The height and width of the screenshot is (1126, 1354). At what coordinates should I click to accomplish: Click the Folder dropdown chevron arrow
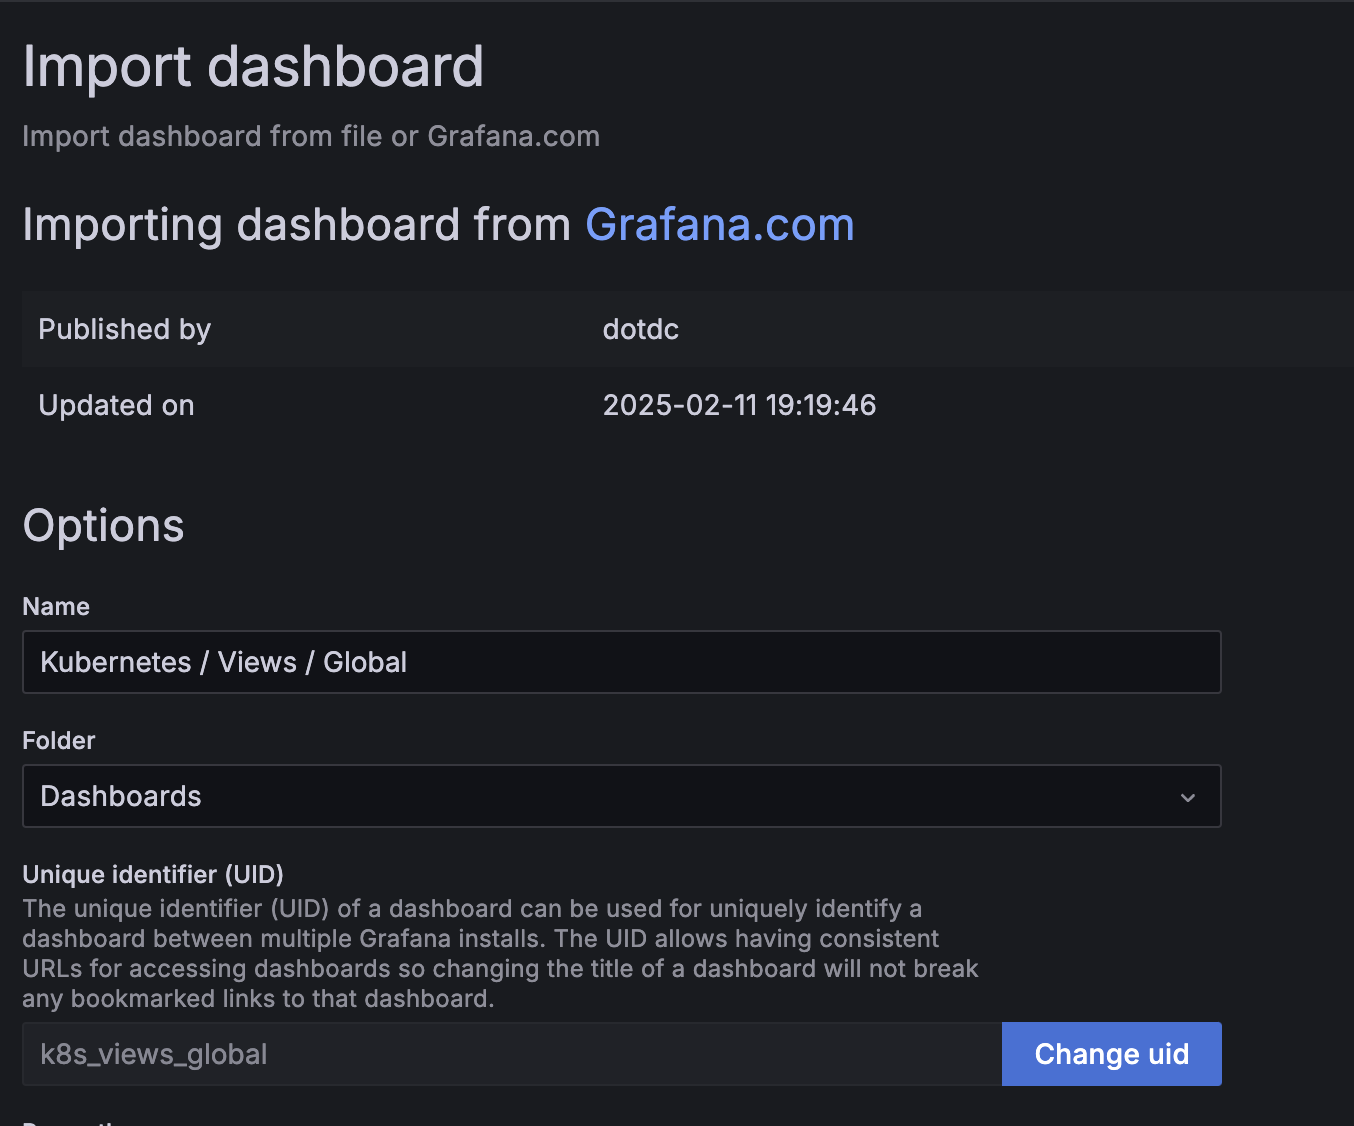pyautogui.click(x=1188, y=797)
